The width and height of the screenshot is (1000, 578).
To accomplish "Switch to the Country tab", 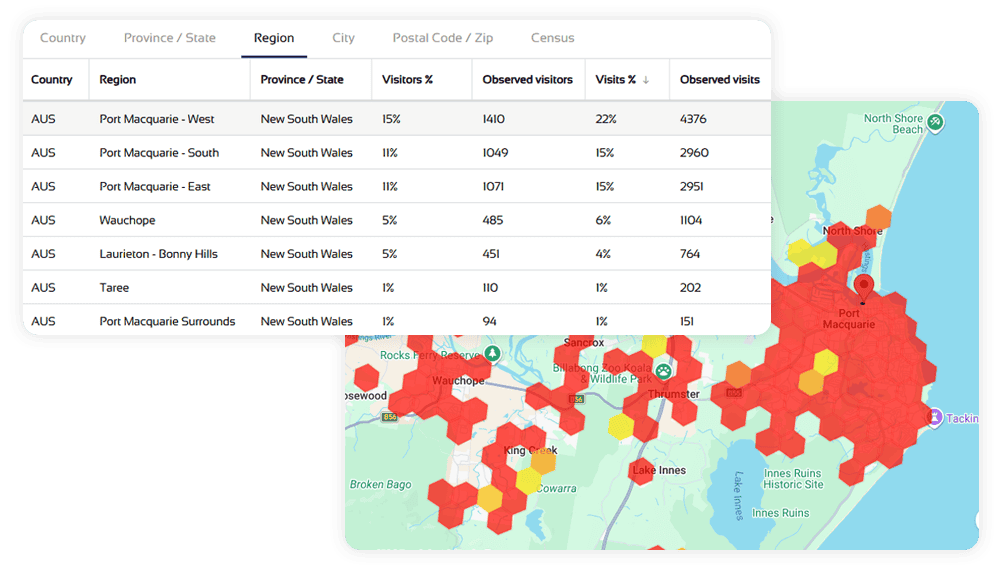I will click(63, 38).
